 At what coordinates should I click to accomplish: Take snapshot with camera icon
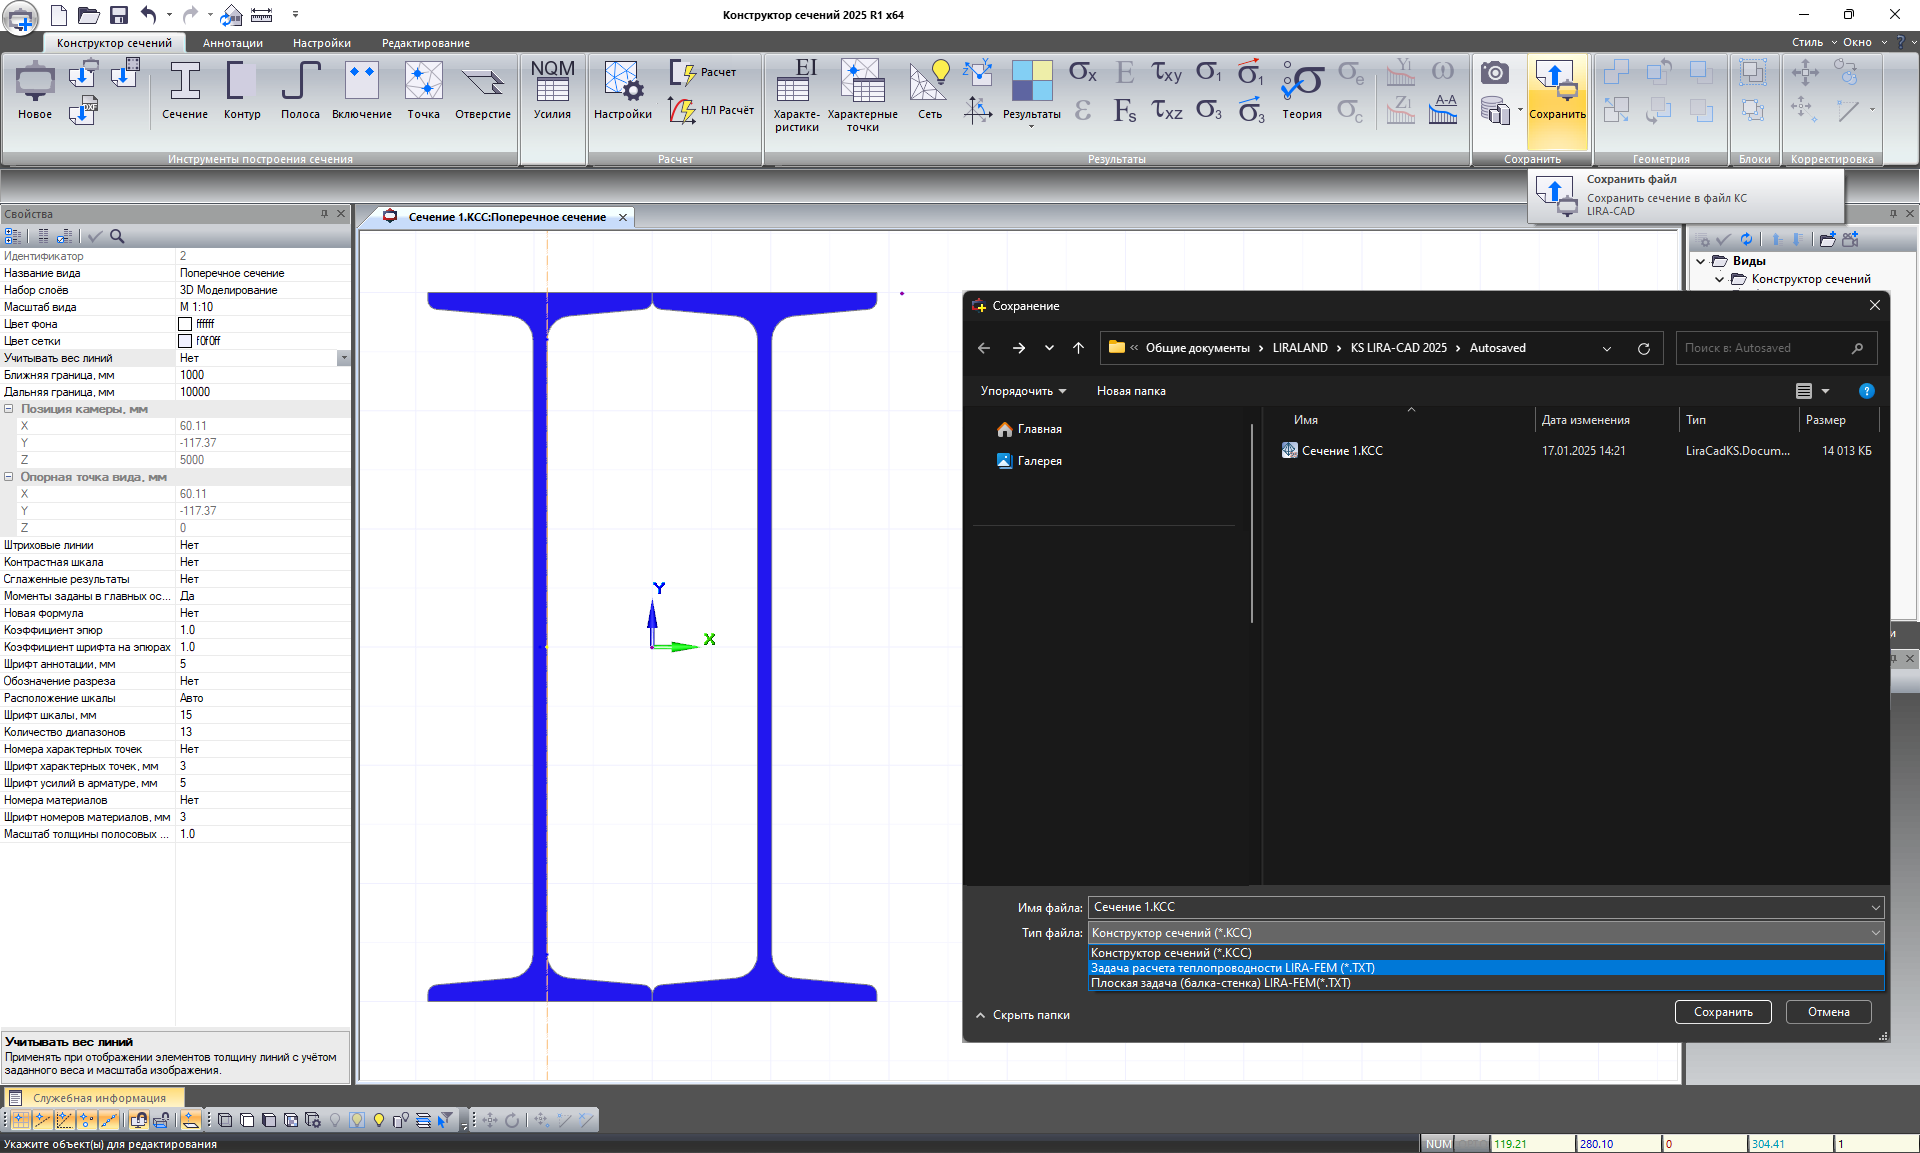(x=1494, y=73)
